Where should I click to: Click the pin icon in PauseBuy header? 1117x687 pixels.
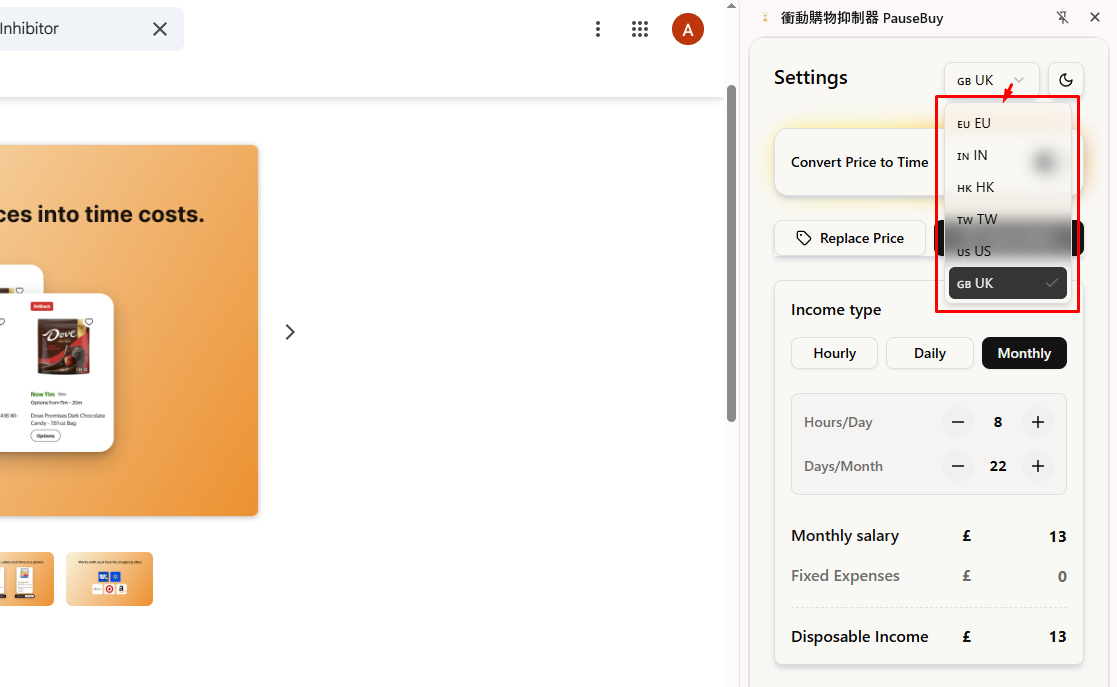[x=1063, y=18]
